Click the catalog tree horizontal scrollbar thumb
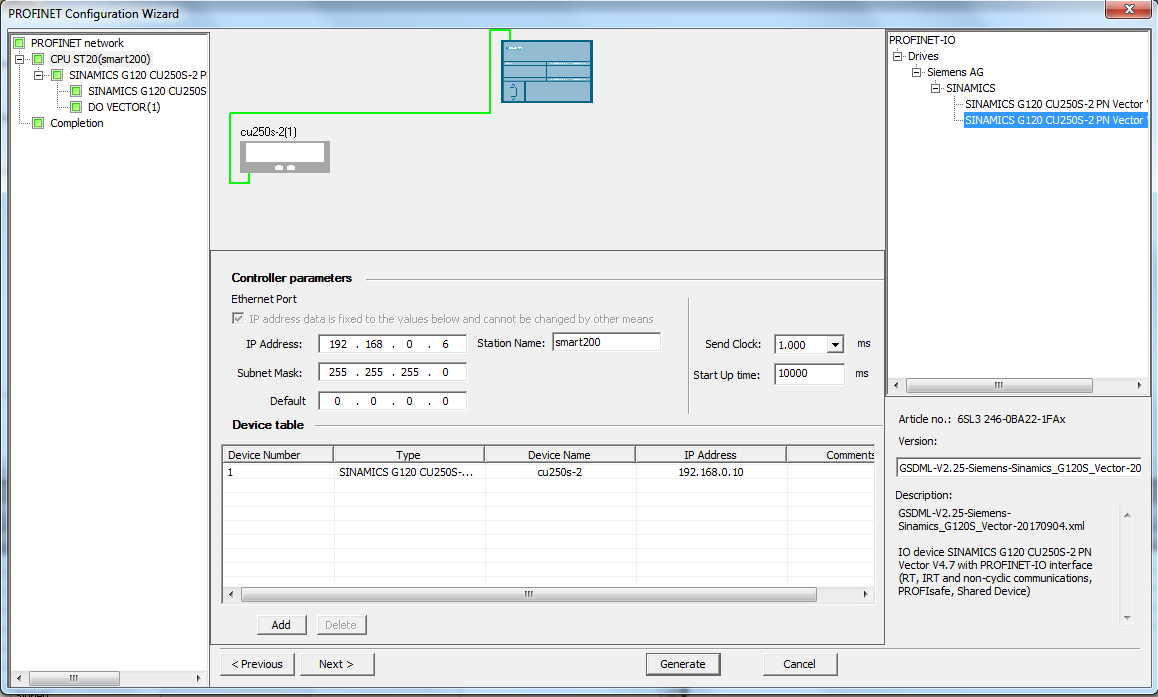The width and height of the screenshot is (1158, 697). point(999,385)
